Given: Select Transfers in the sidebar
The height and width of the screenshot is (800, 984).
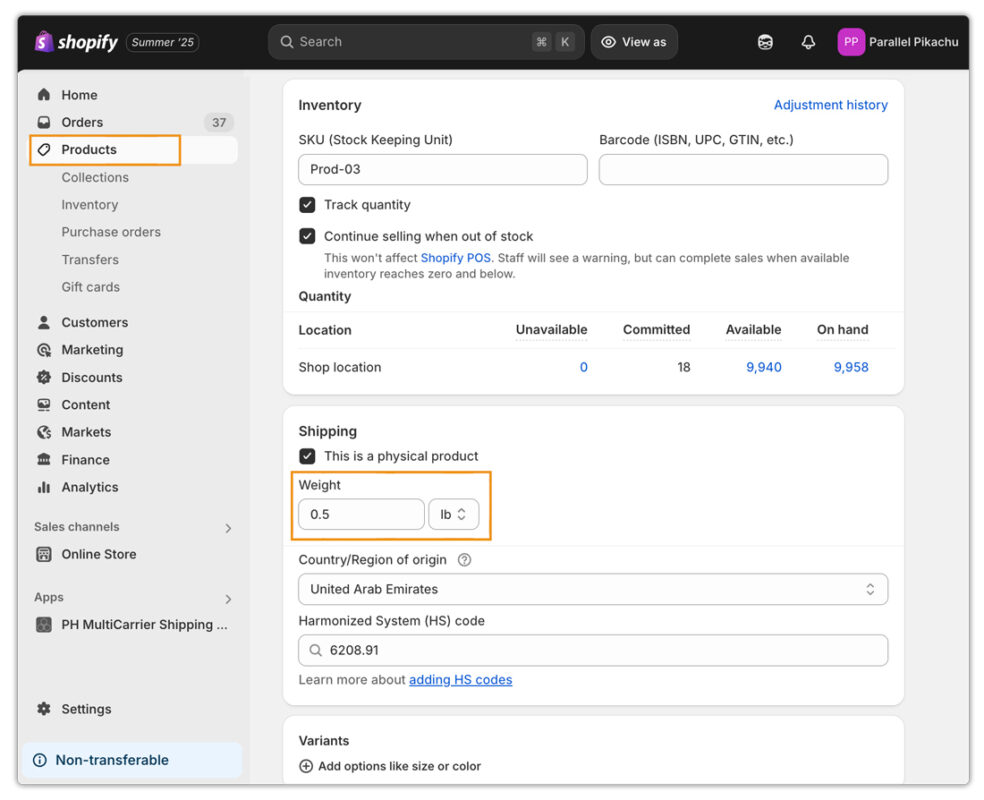Looking at the screenshot, I should [x=90, y=260].
